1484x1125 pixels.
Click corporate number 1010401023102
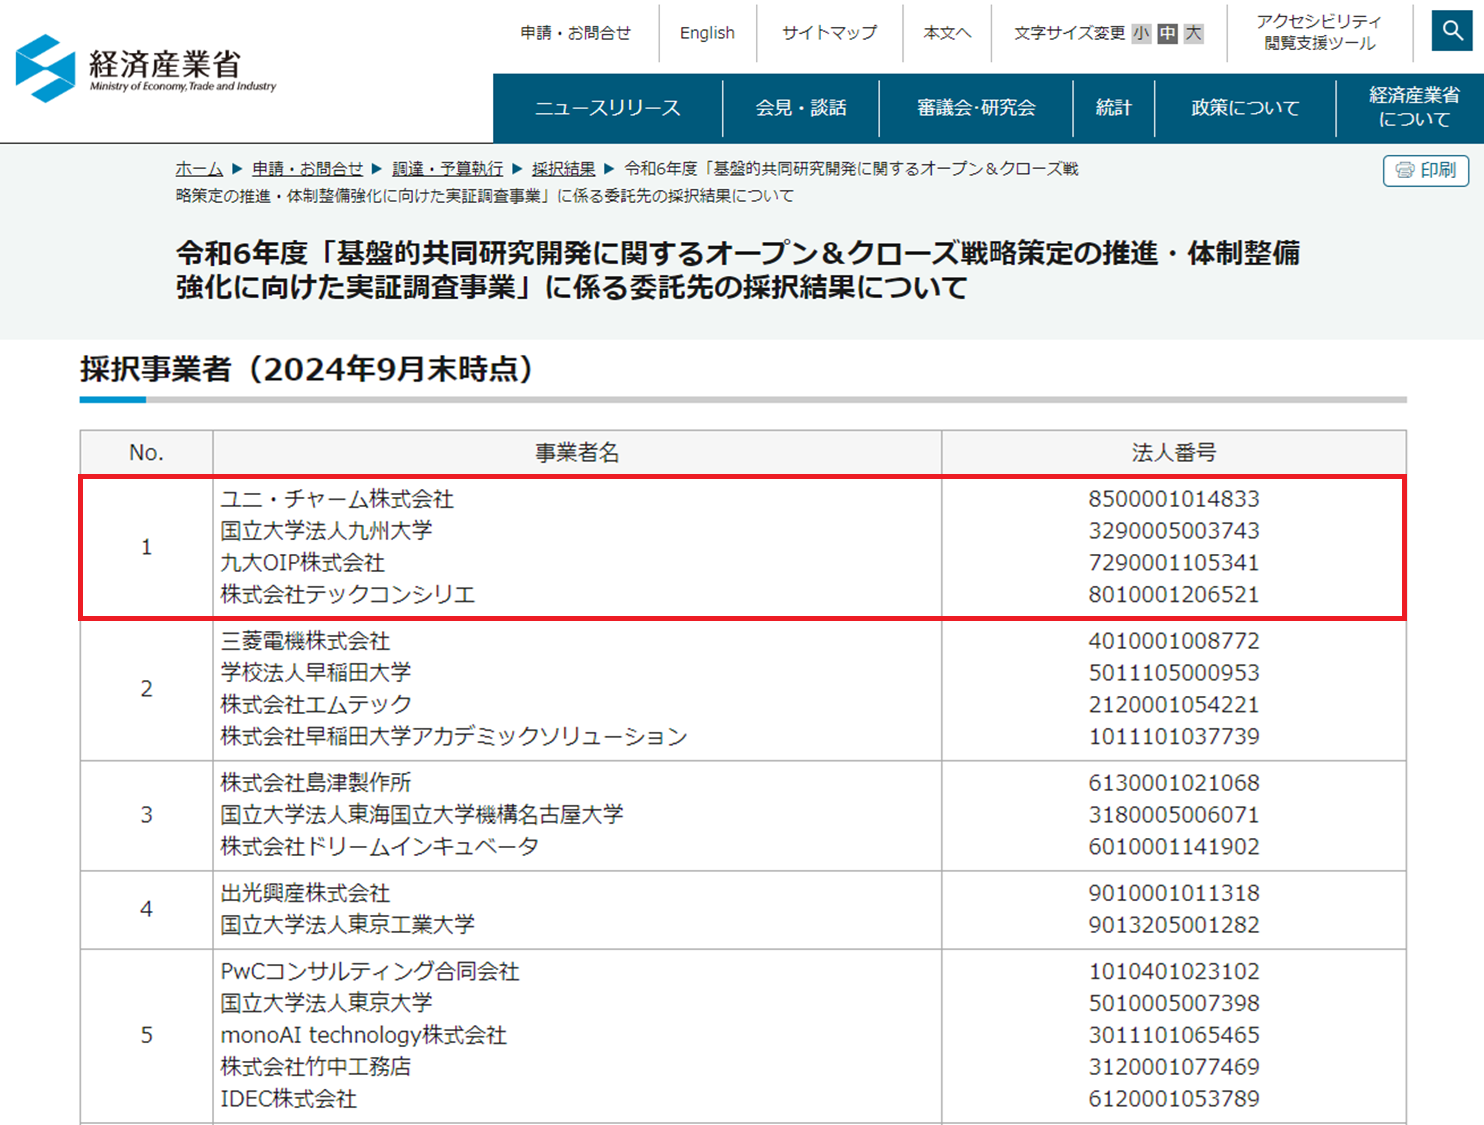coord(1174,971)
